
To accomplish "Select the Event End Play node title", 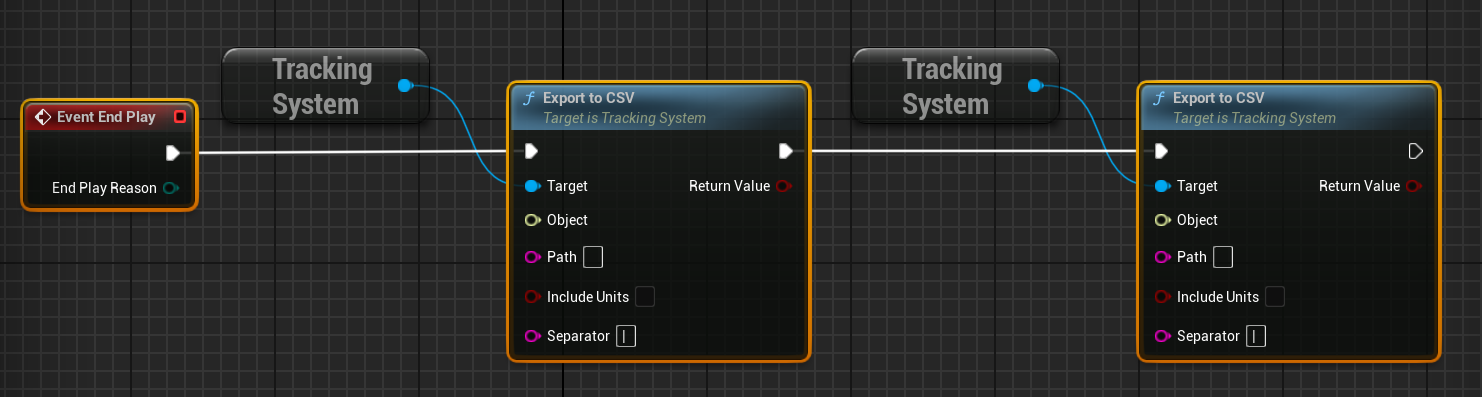I will [106, 117].
